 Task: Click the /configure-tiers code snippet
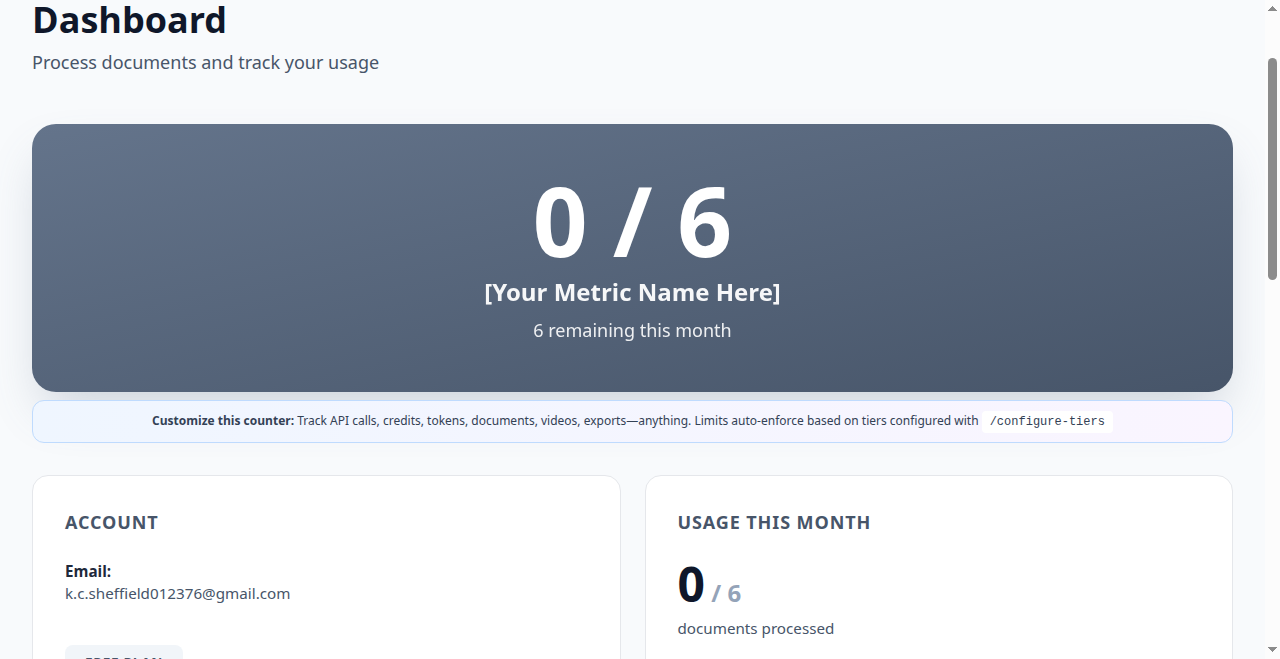click(x=1047, y=422)
